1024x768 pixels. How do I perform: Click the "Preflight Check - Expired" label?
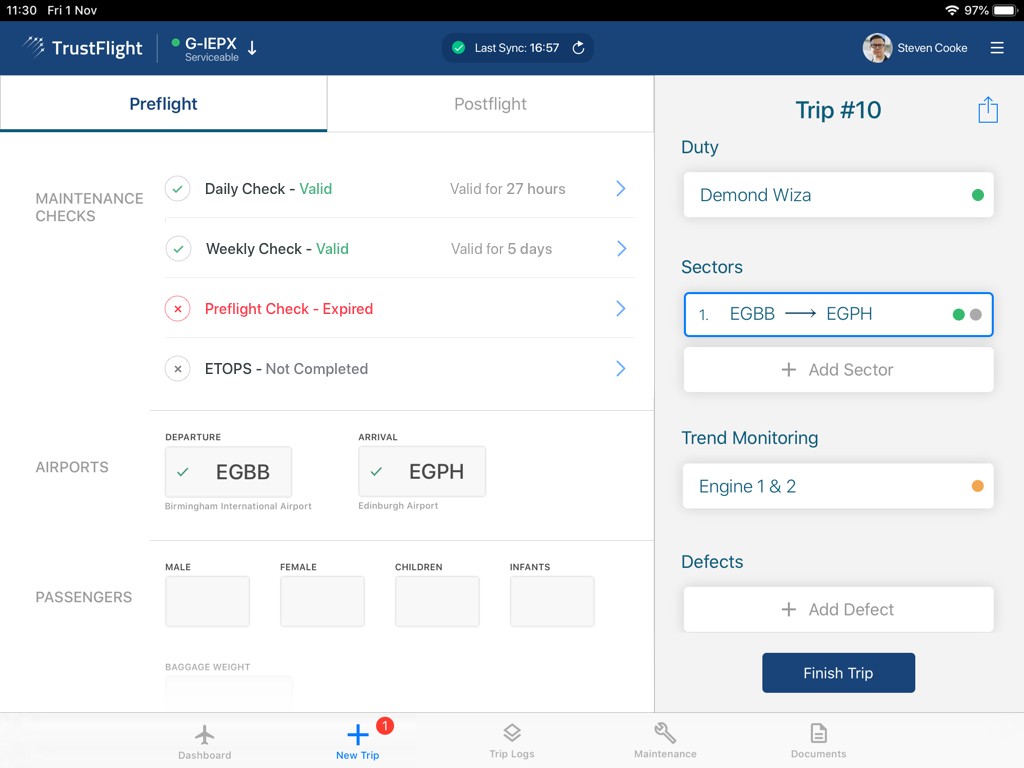[289, 309]
